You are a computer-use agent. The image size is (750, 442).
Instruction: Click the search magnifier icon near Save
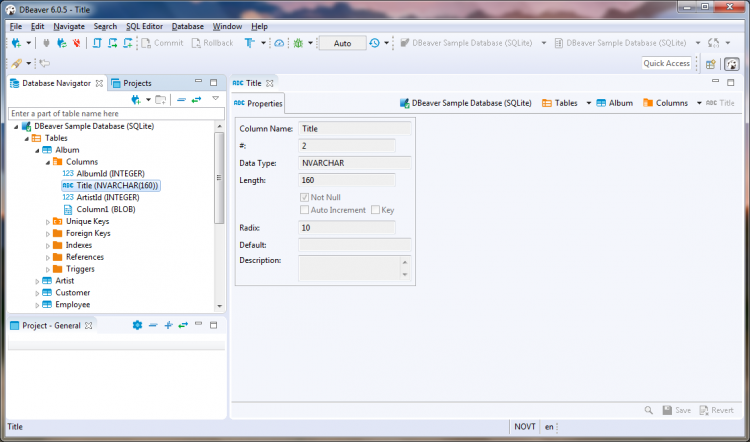649,410
